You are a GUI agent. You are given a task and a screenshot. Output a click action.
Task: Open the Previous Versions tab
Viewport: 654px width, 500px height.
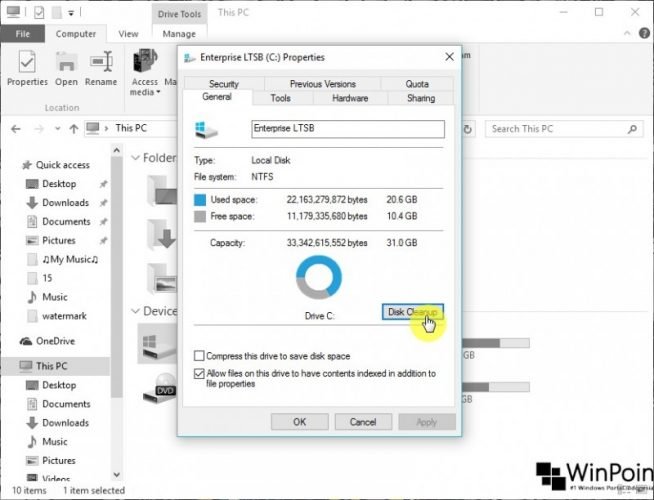tap(322, 84)
